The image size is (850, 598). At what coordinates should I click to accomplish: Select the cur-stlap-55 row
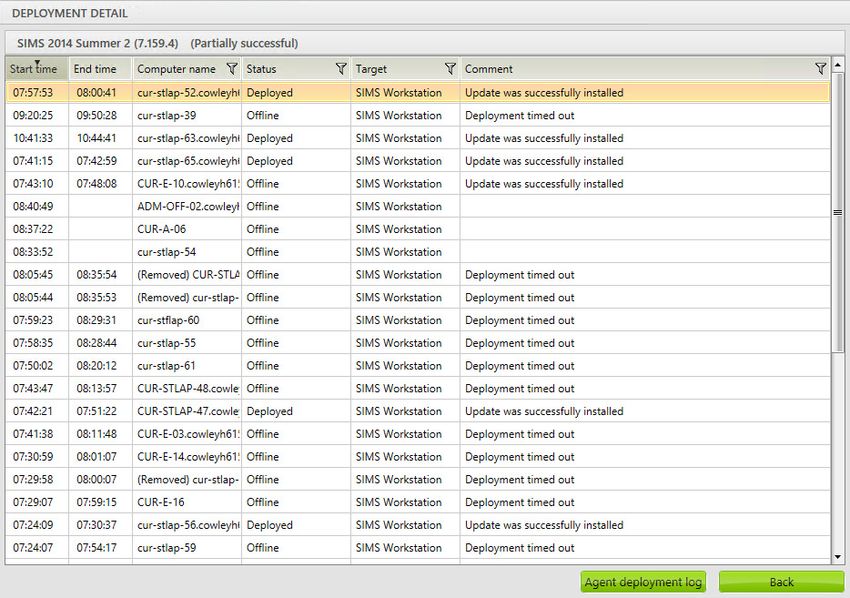418,343
